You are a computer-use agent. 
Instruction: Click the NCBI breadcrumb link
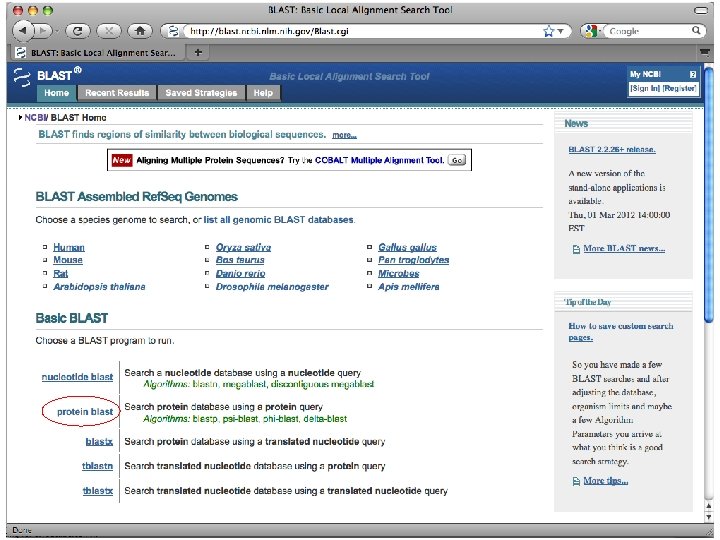pos(35,118)
